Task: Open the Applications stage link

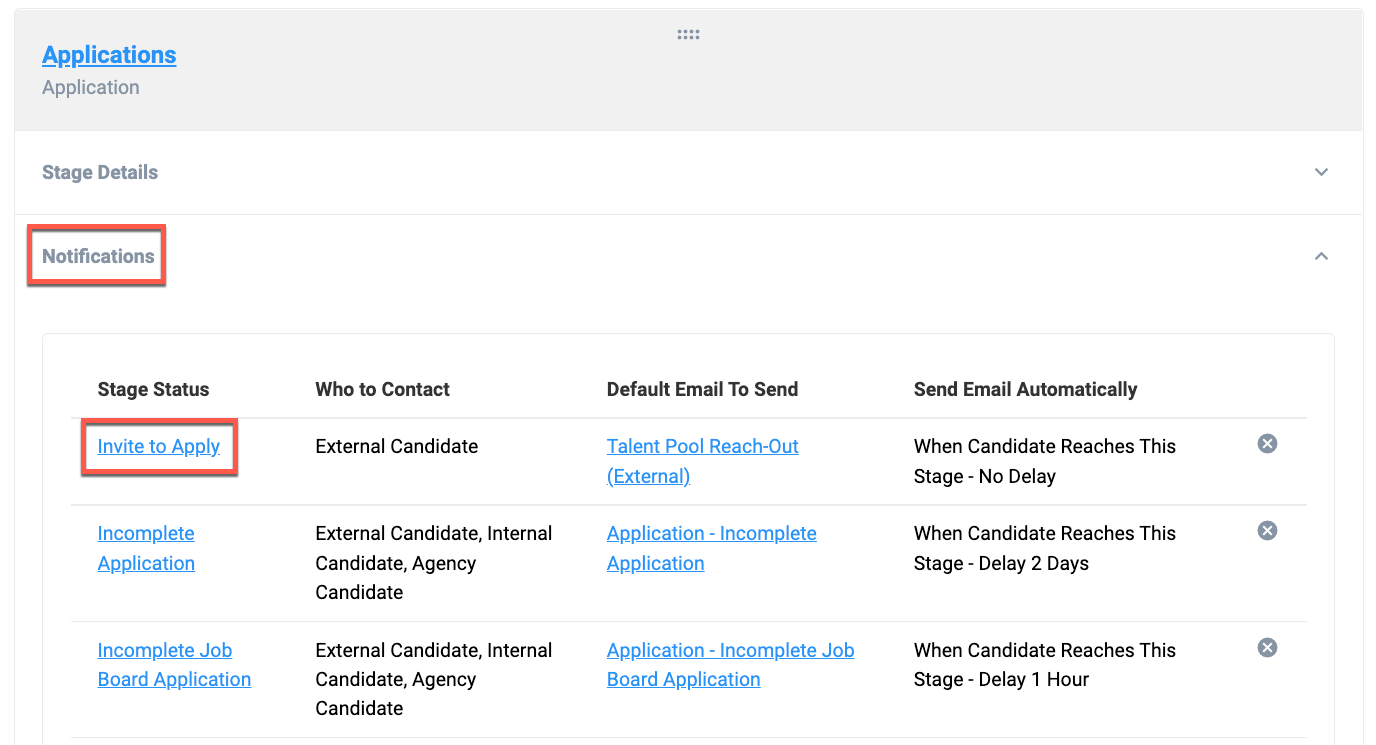Action: [x=109, y=55]
